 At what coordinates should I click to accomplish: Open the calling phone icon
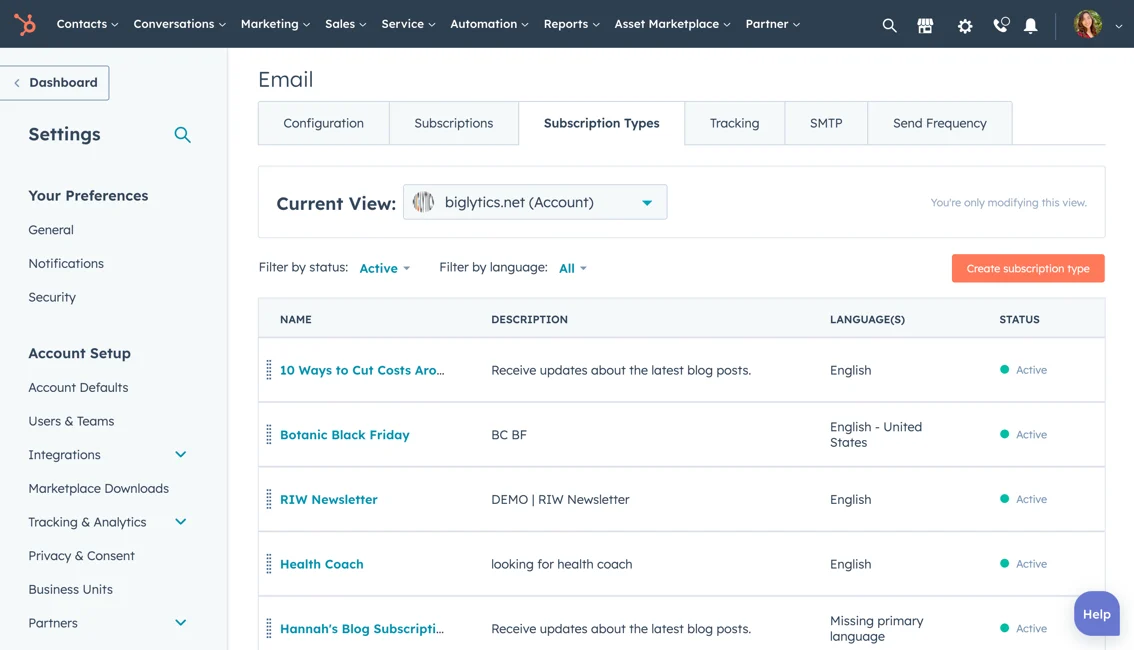pyautogui.click(x=1000, y=26)
